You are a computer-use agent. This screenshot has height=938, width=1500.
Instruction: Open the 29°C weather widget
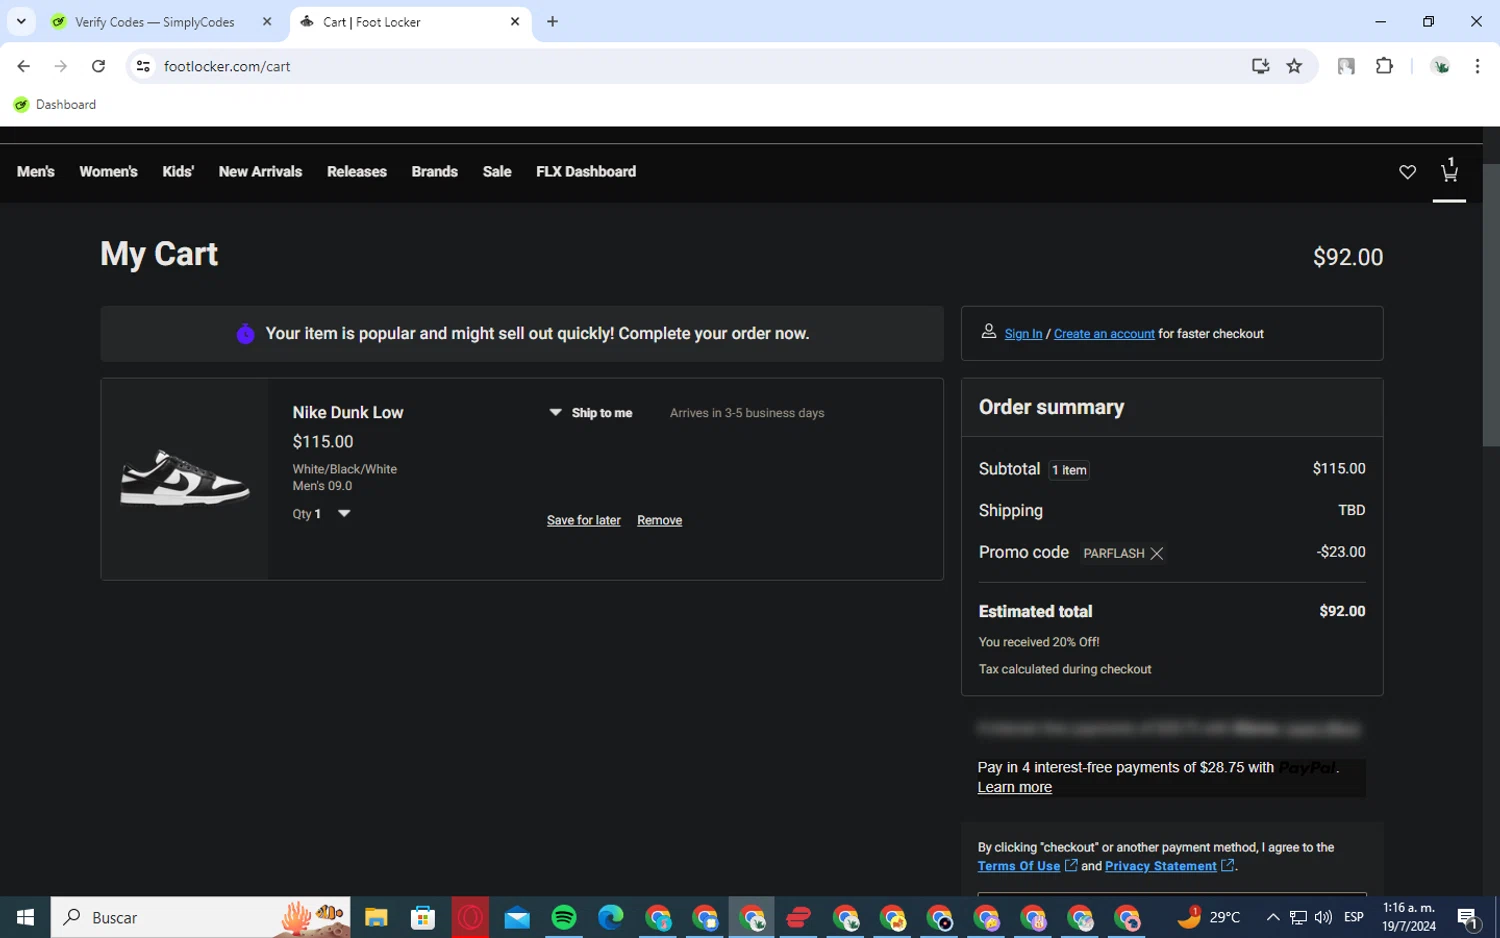point(1208,917)
